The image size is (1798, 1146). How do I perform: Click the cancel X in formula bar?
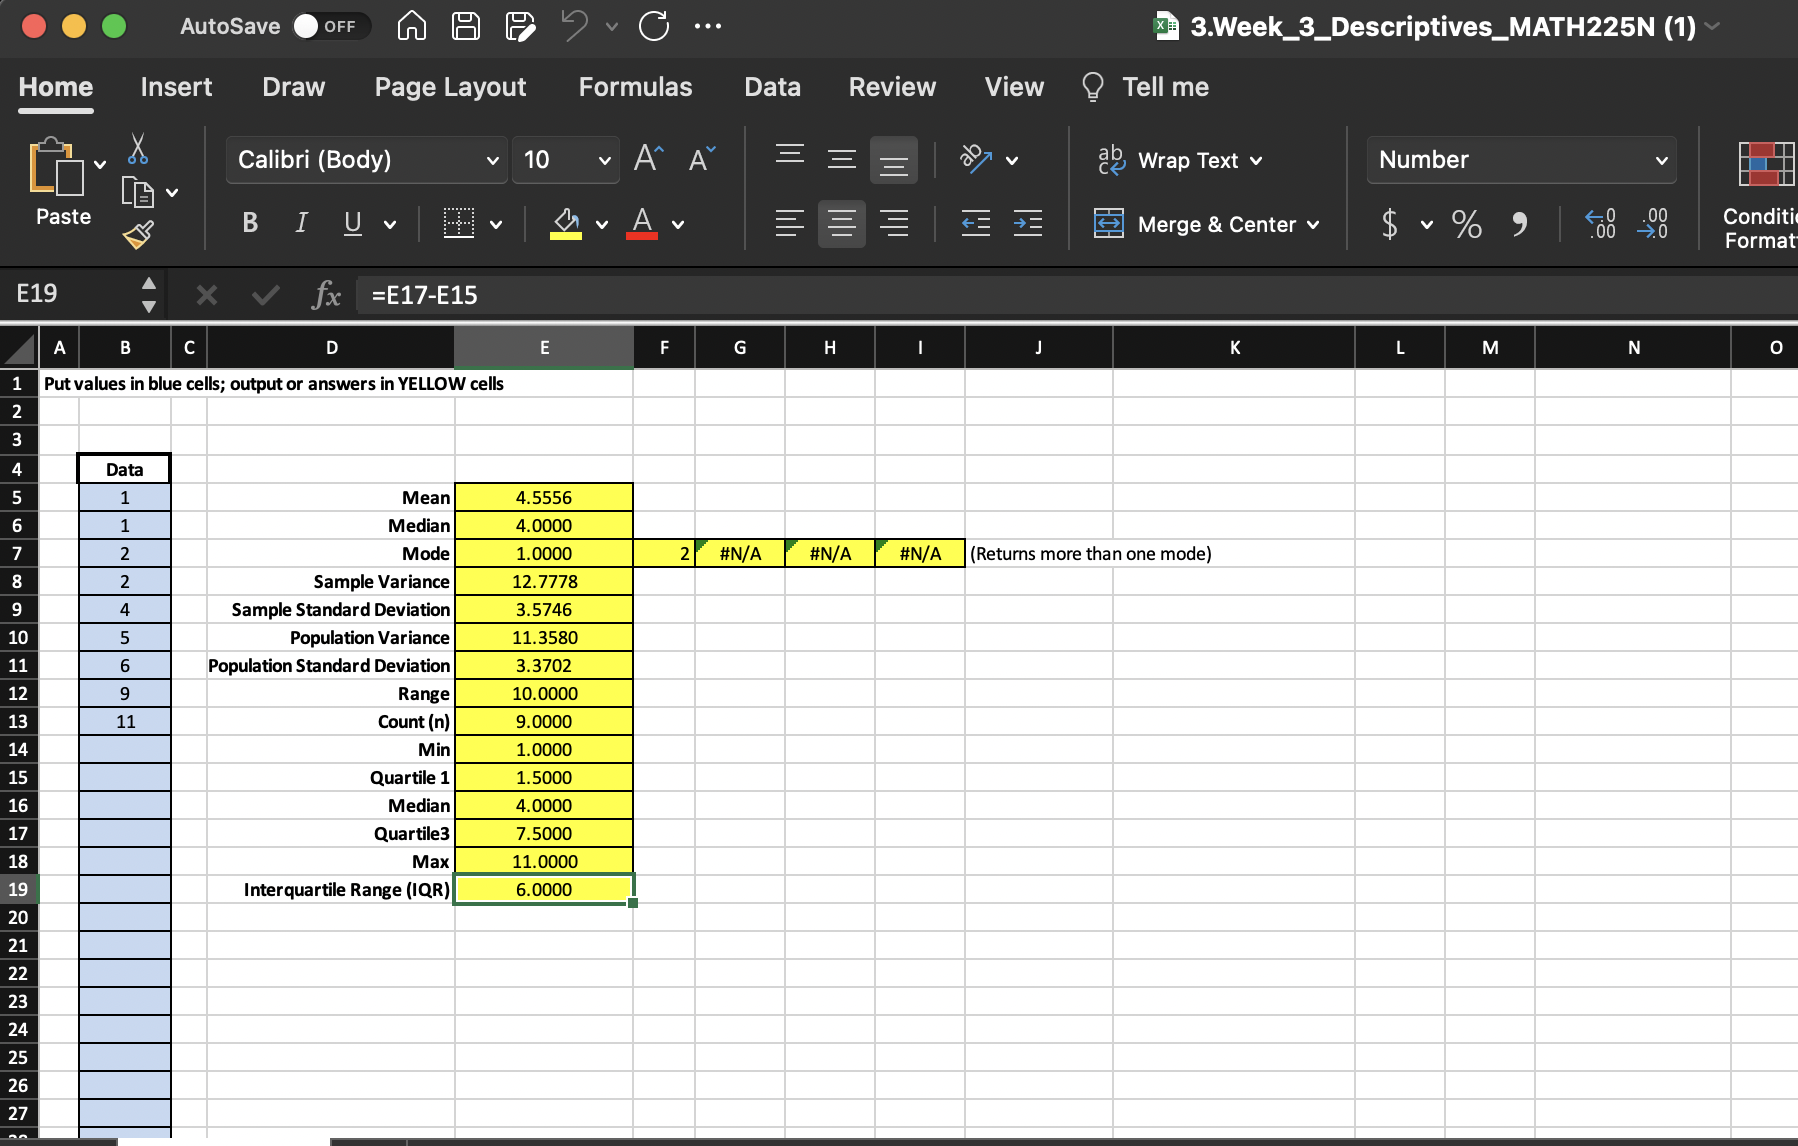point(207,294)
